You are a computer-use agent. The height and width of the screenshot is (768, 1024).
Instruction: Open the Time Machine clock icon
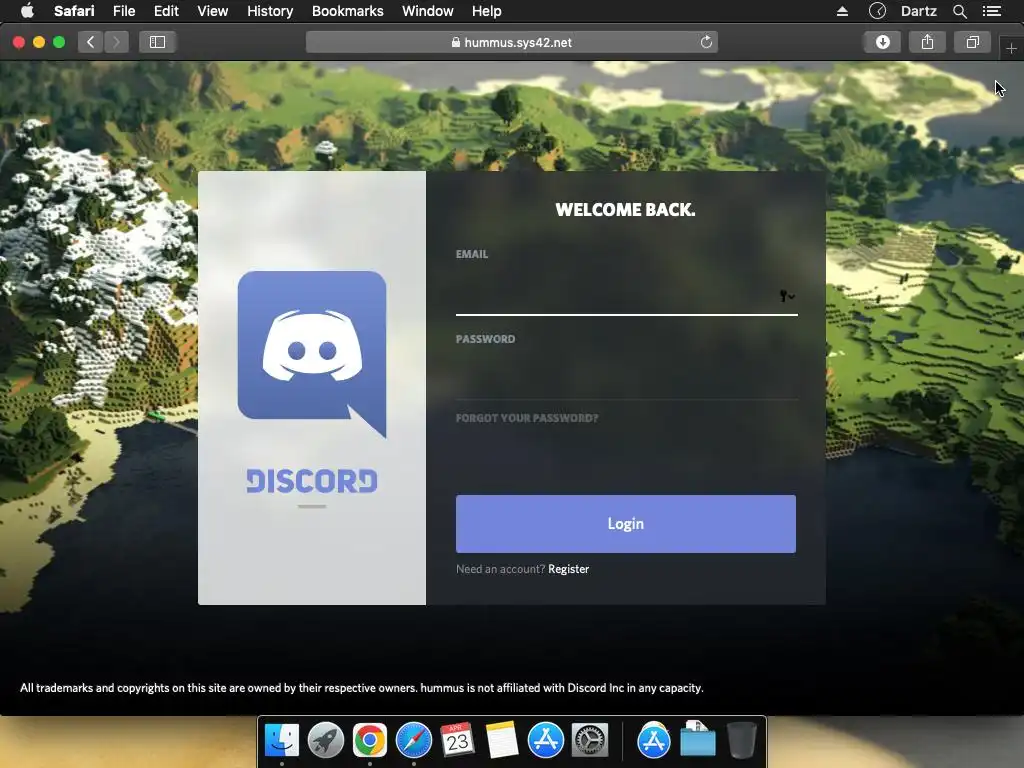point(877,11)
